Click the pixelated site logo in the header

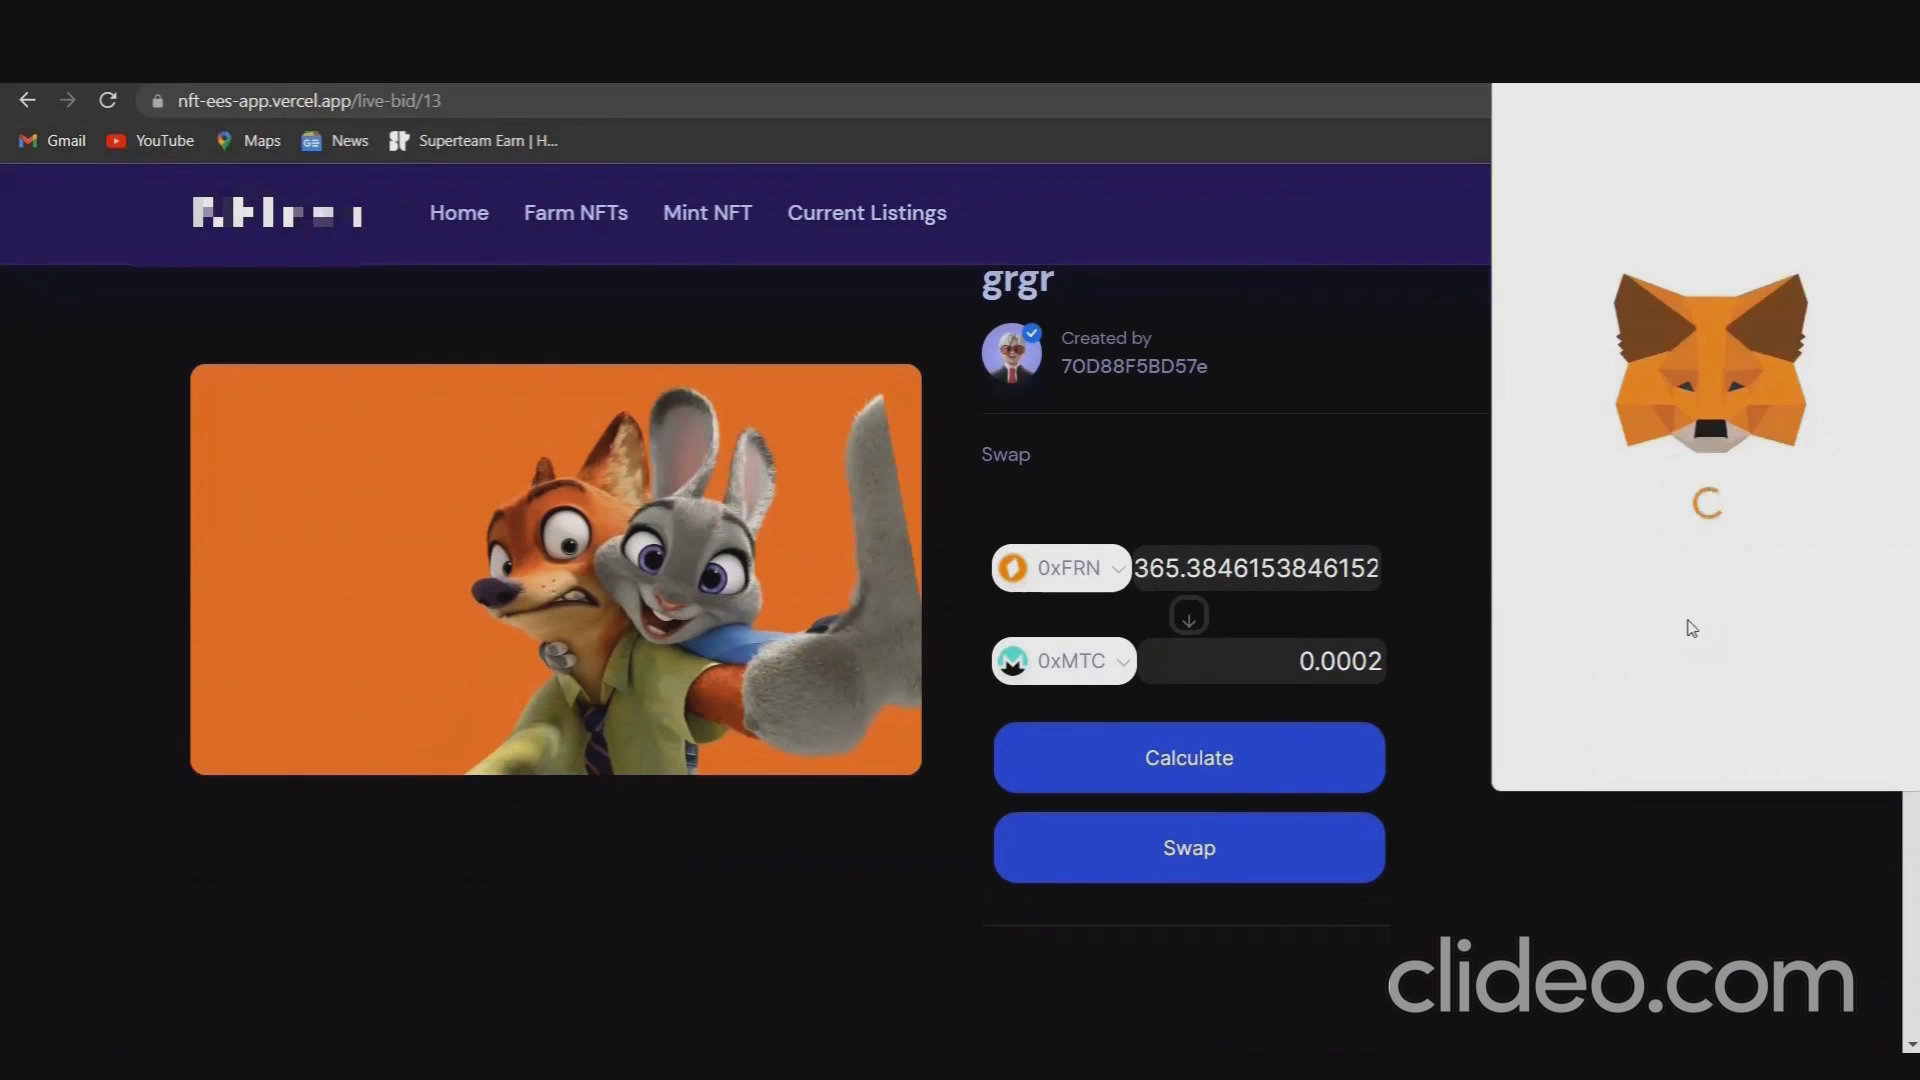[278, 212]
